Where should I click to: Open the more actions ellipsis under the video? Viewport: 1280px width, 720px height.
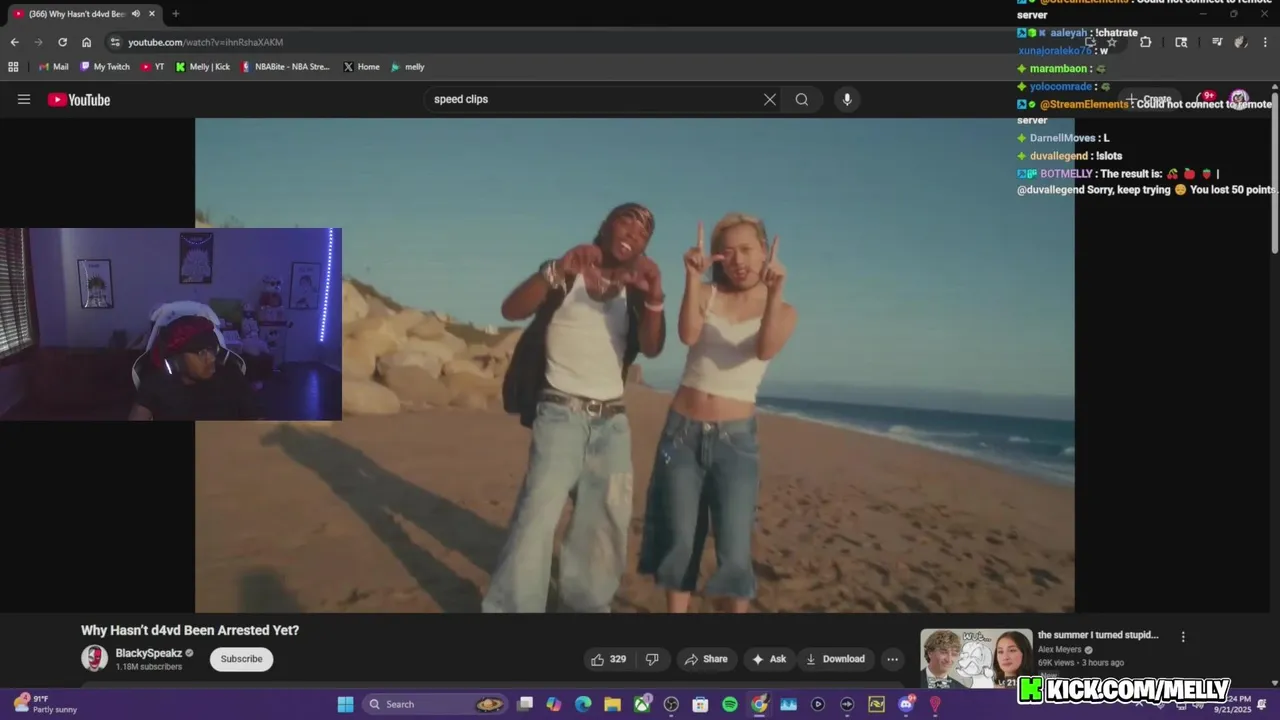click(892, 659)
